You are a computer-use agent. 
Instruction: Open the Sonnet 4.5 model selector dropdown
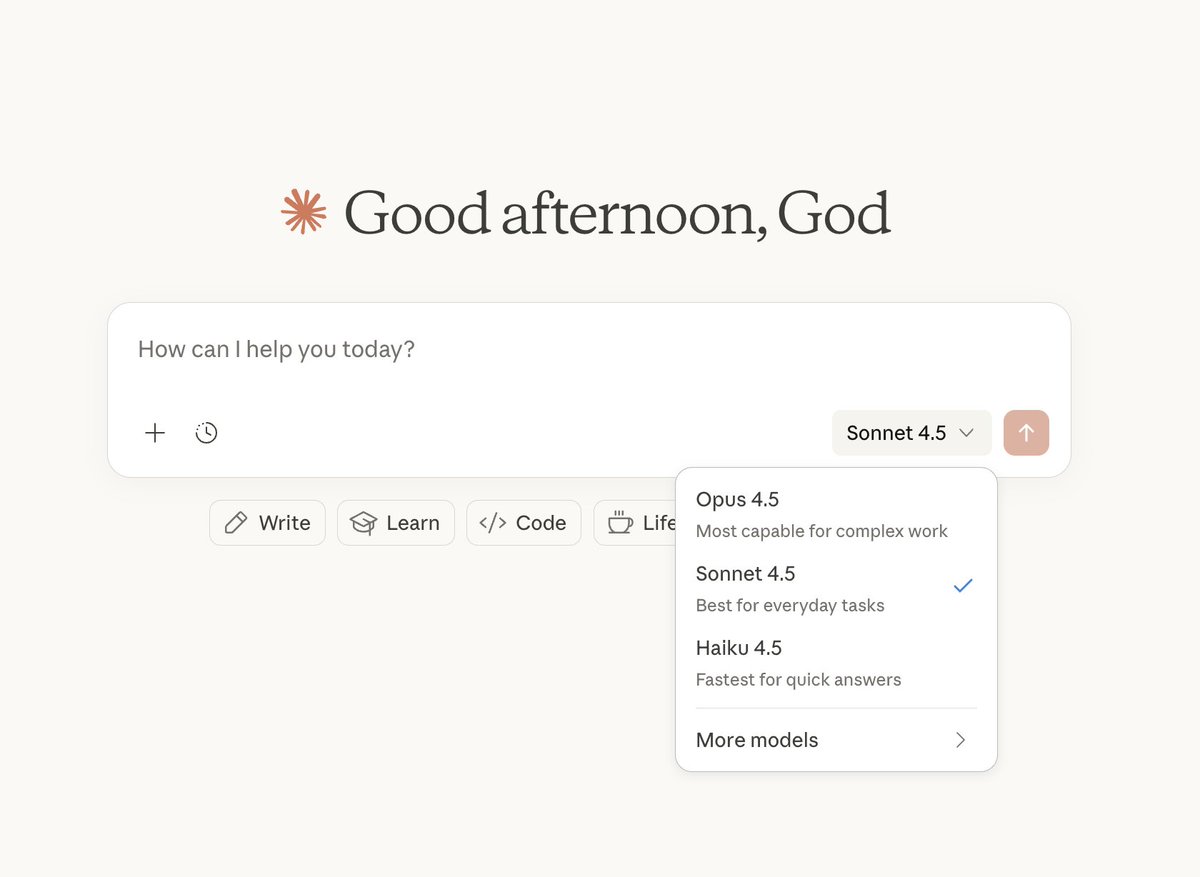coord(911,433)
